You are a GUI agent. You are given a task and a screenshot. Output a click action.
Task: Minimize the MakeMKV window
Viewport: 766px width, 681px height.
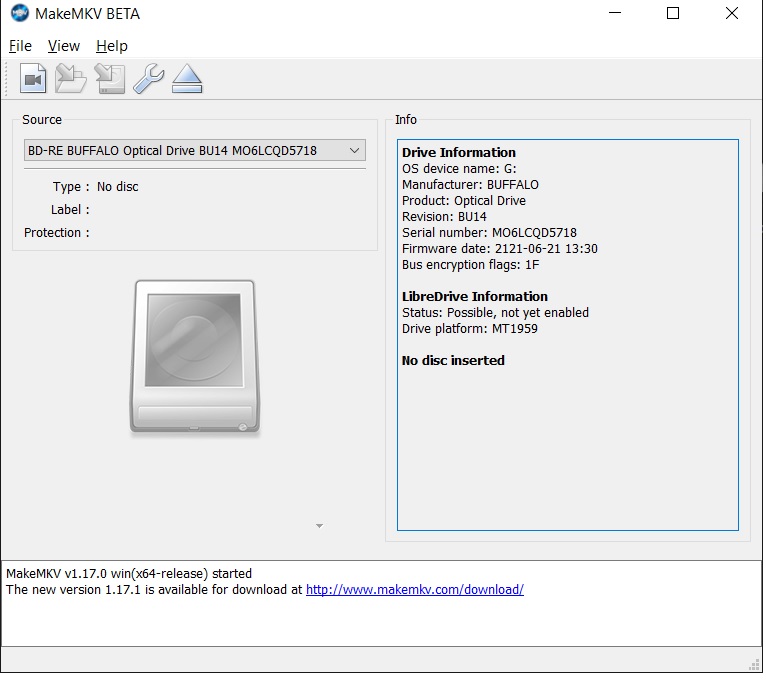point(615,13)
